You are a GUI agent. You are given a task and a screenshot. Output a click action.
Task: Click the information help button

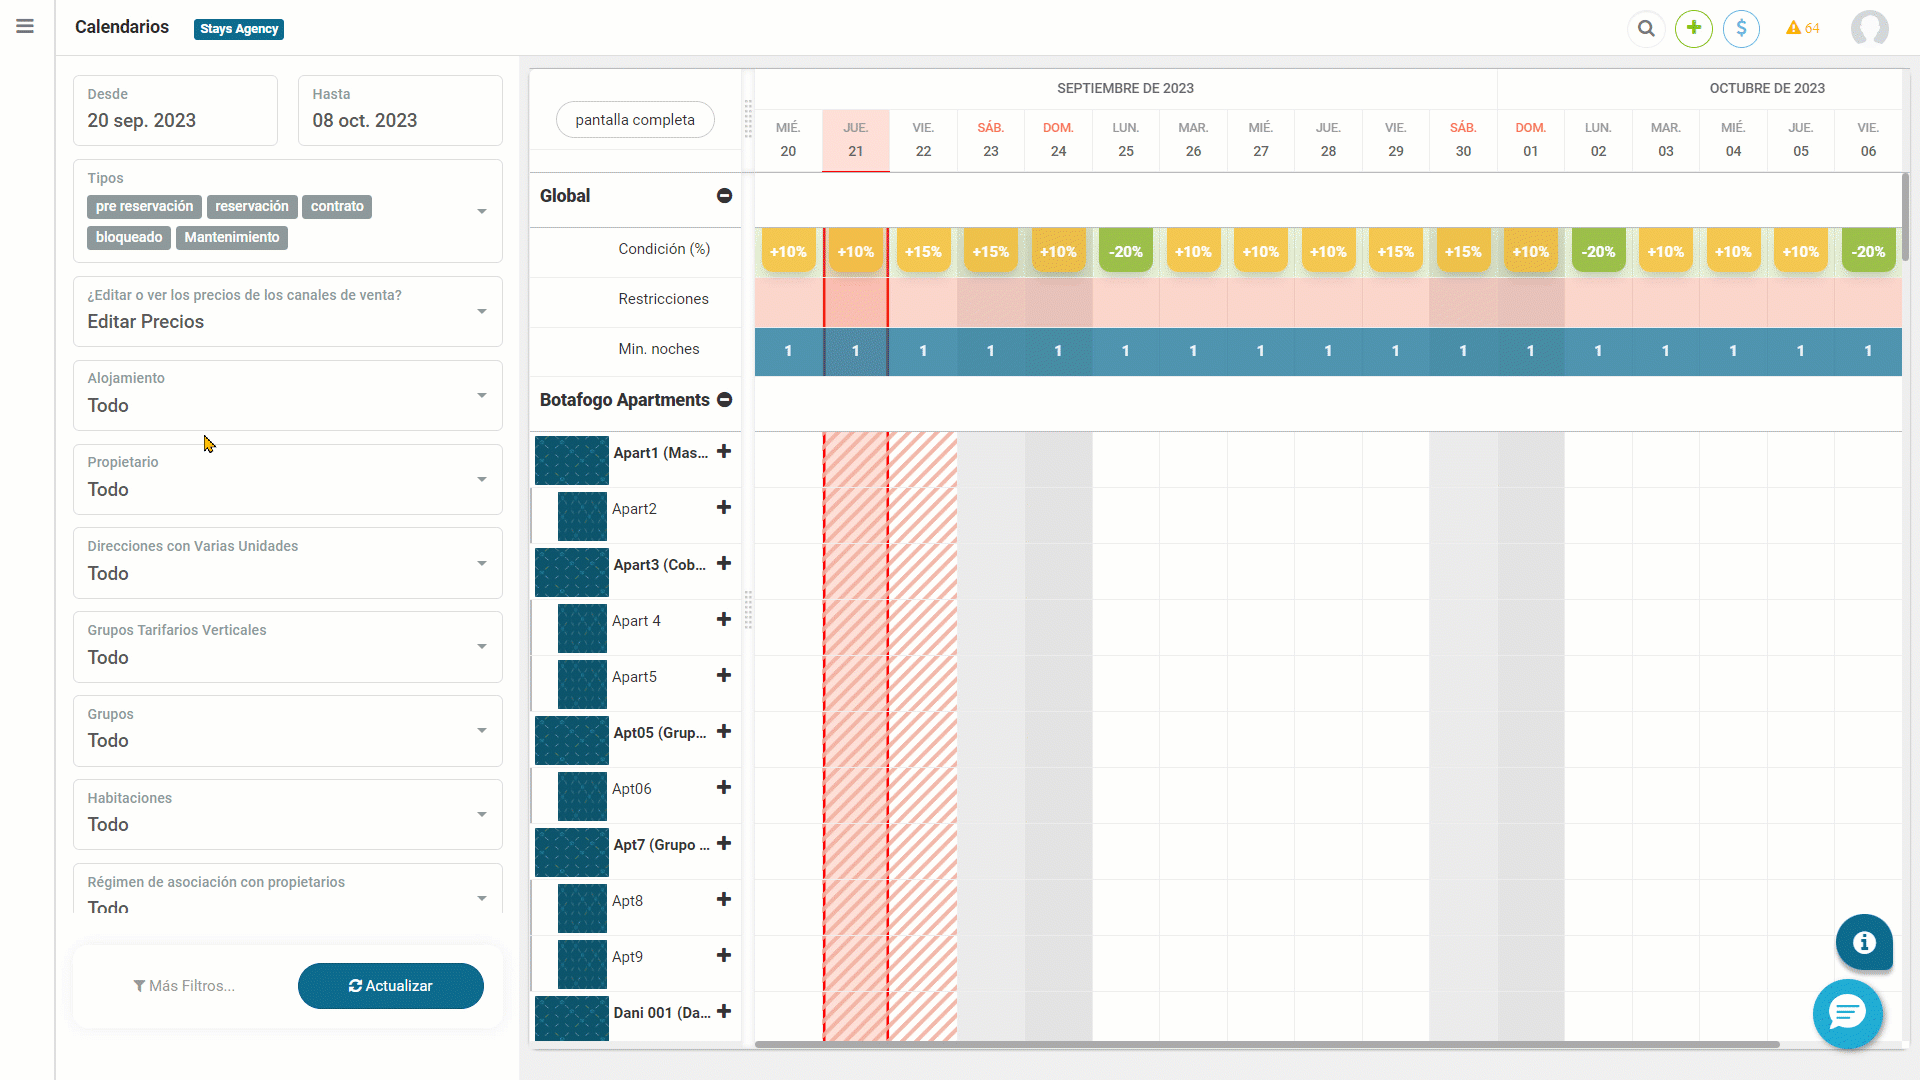coord(1864,942)
